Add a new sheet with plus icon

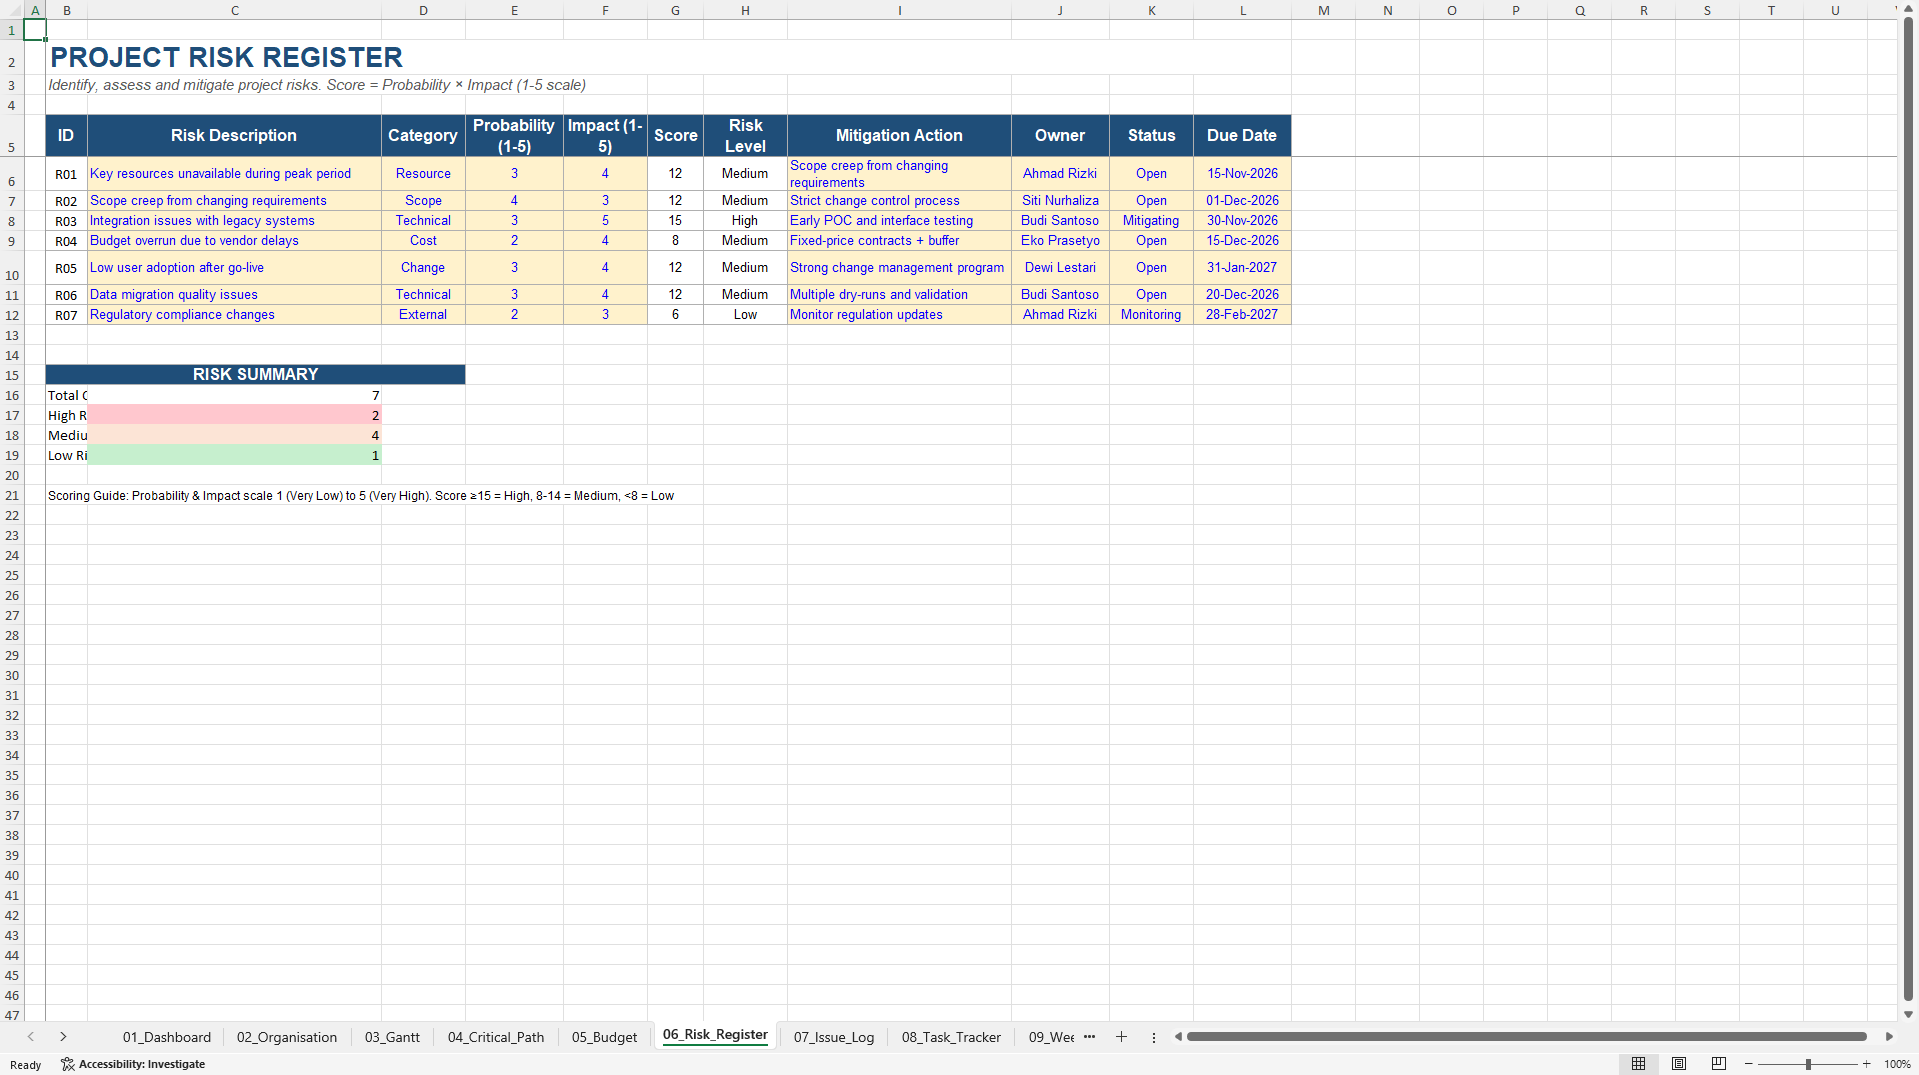click(1121, 1037)
